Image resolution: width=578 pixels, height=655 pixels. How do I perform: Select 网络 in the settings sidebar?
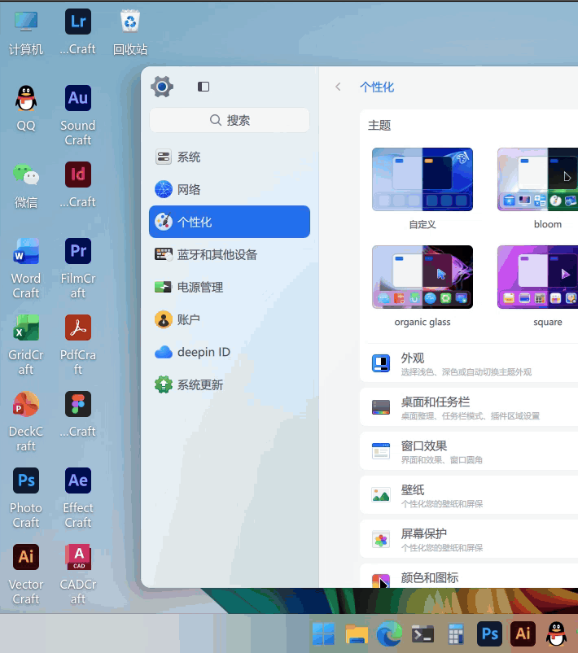pyautogui.click(x=229, y=190)
